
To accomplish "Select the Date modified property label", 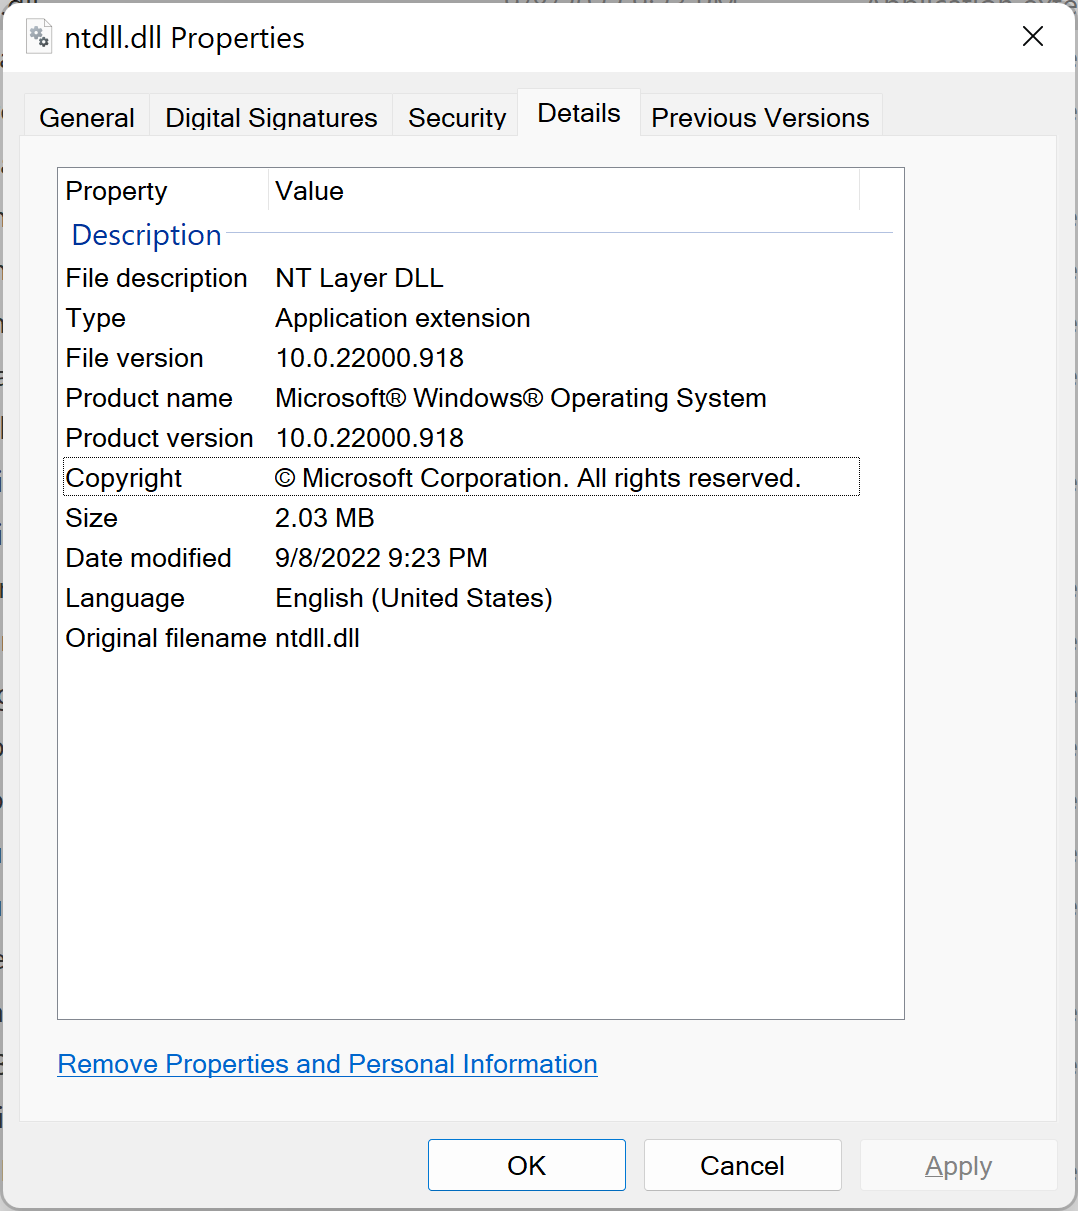I will click(x=149, y=558).
